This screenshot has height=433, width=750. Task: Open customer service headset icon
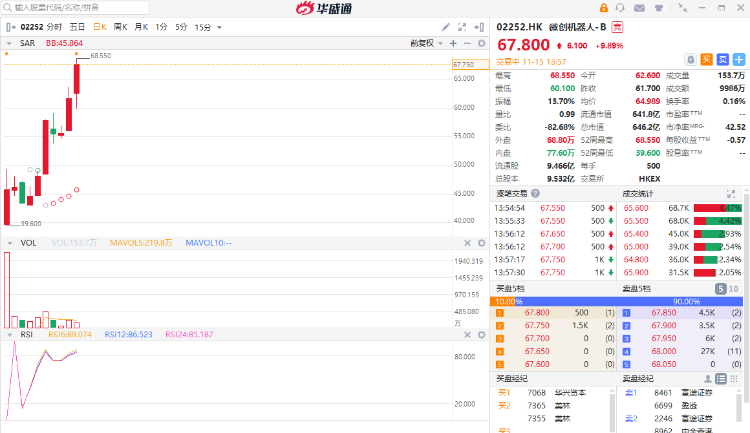click(x=621, y=7)
